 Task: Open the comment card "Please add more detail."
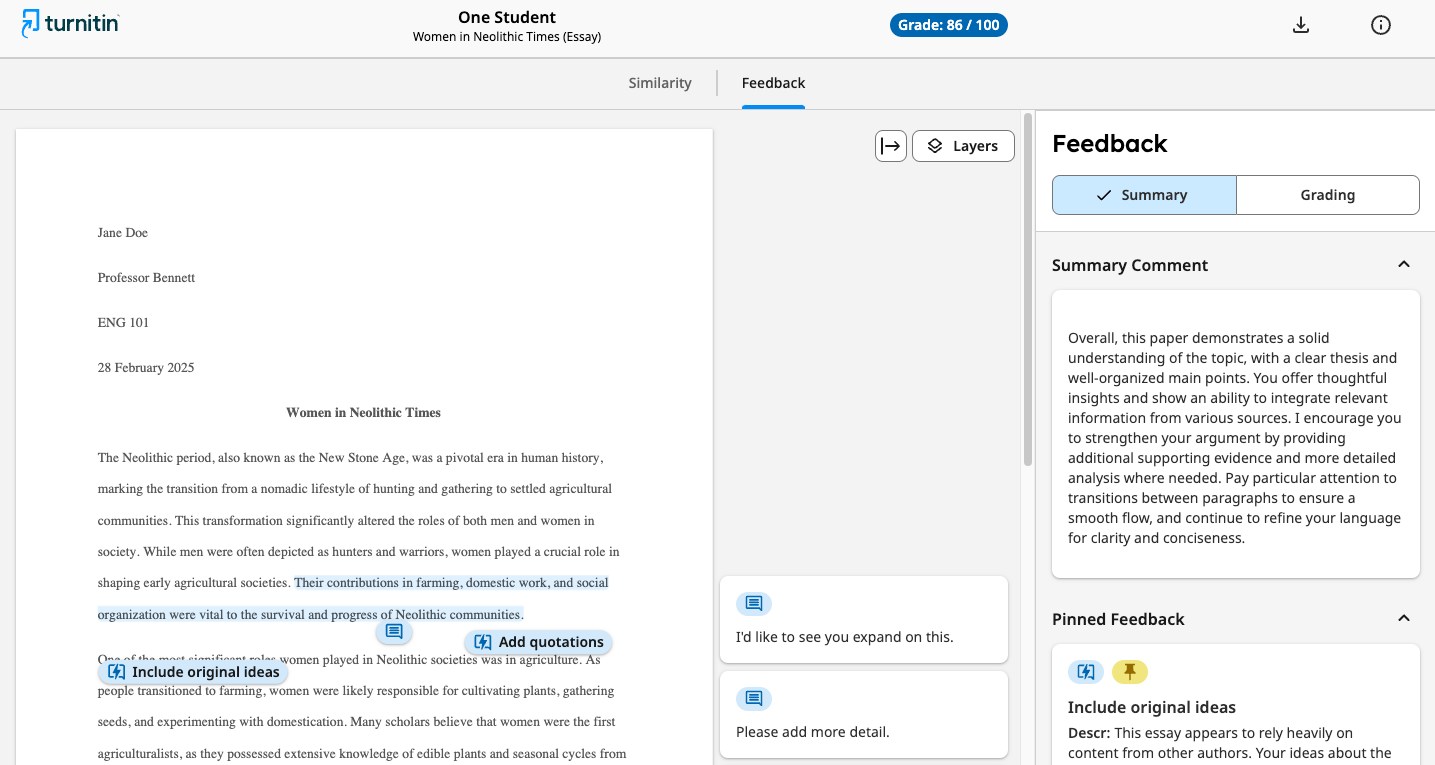pos(864,714)
